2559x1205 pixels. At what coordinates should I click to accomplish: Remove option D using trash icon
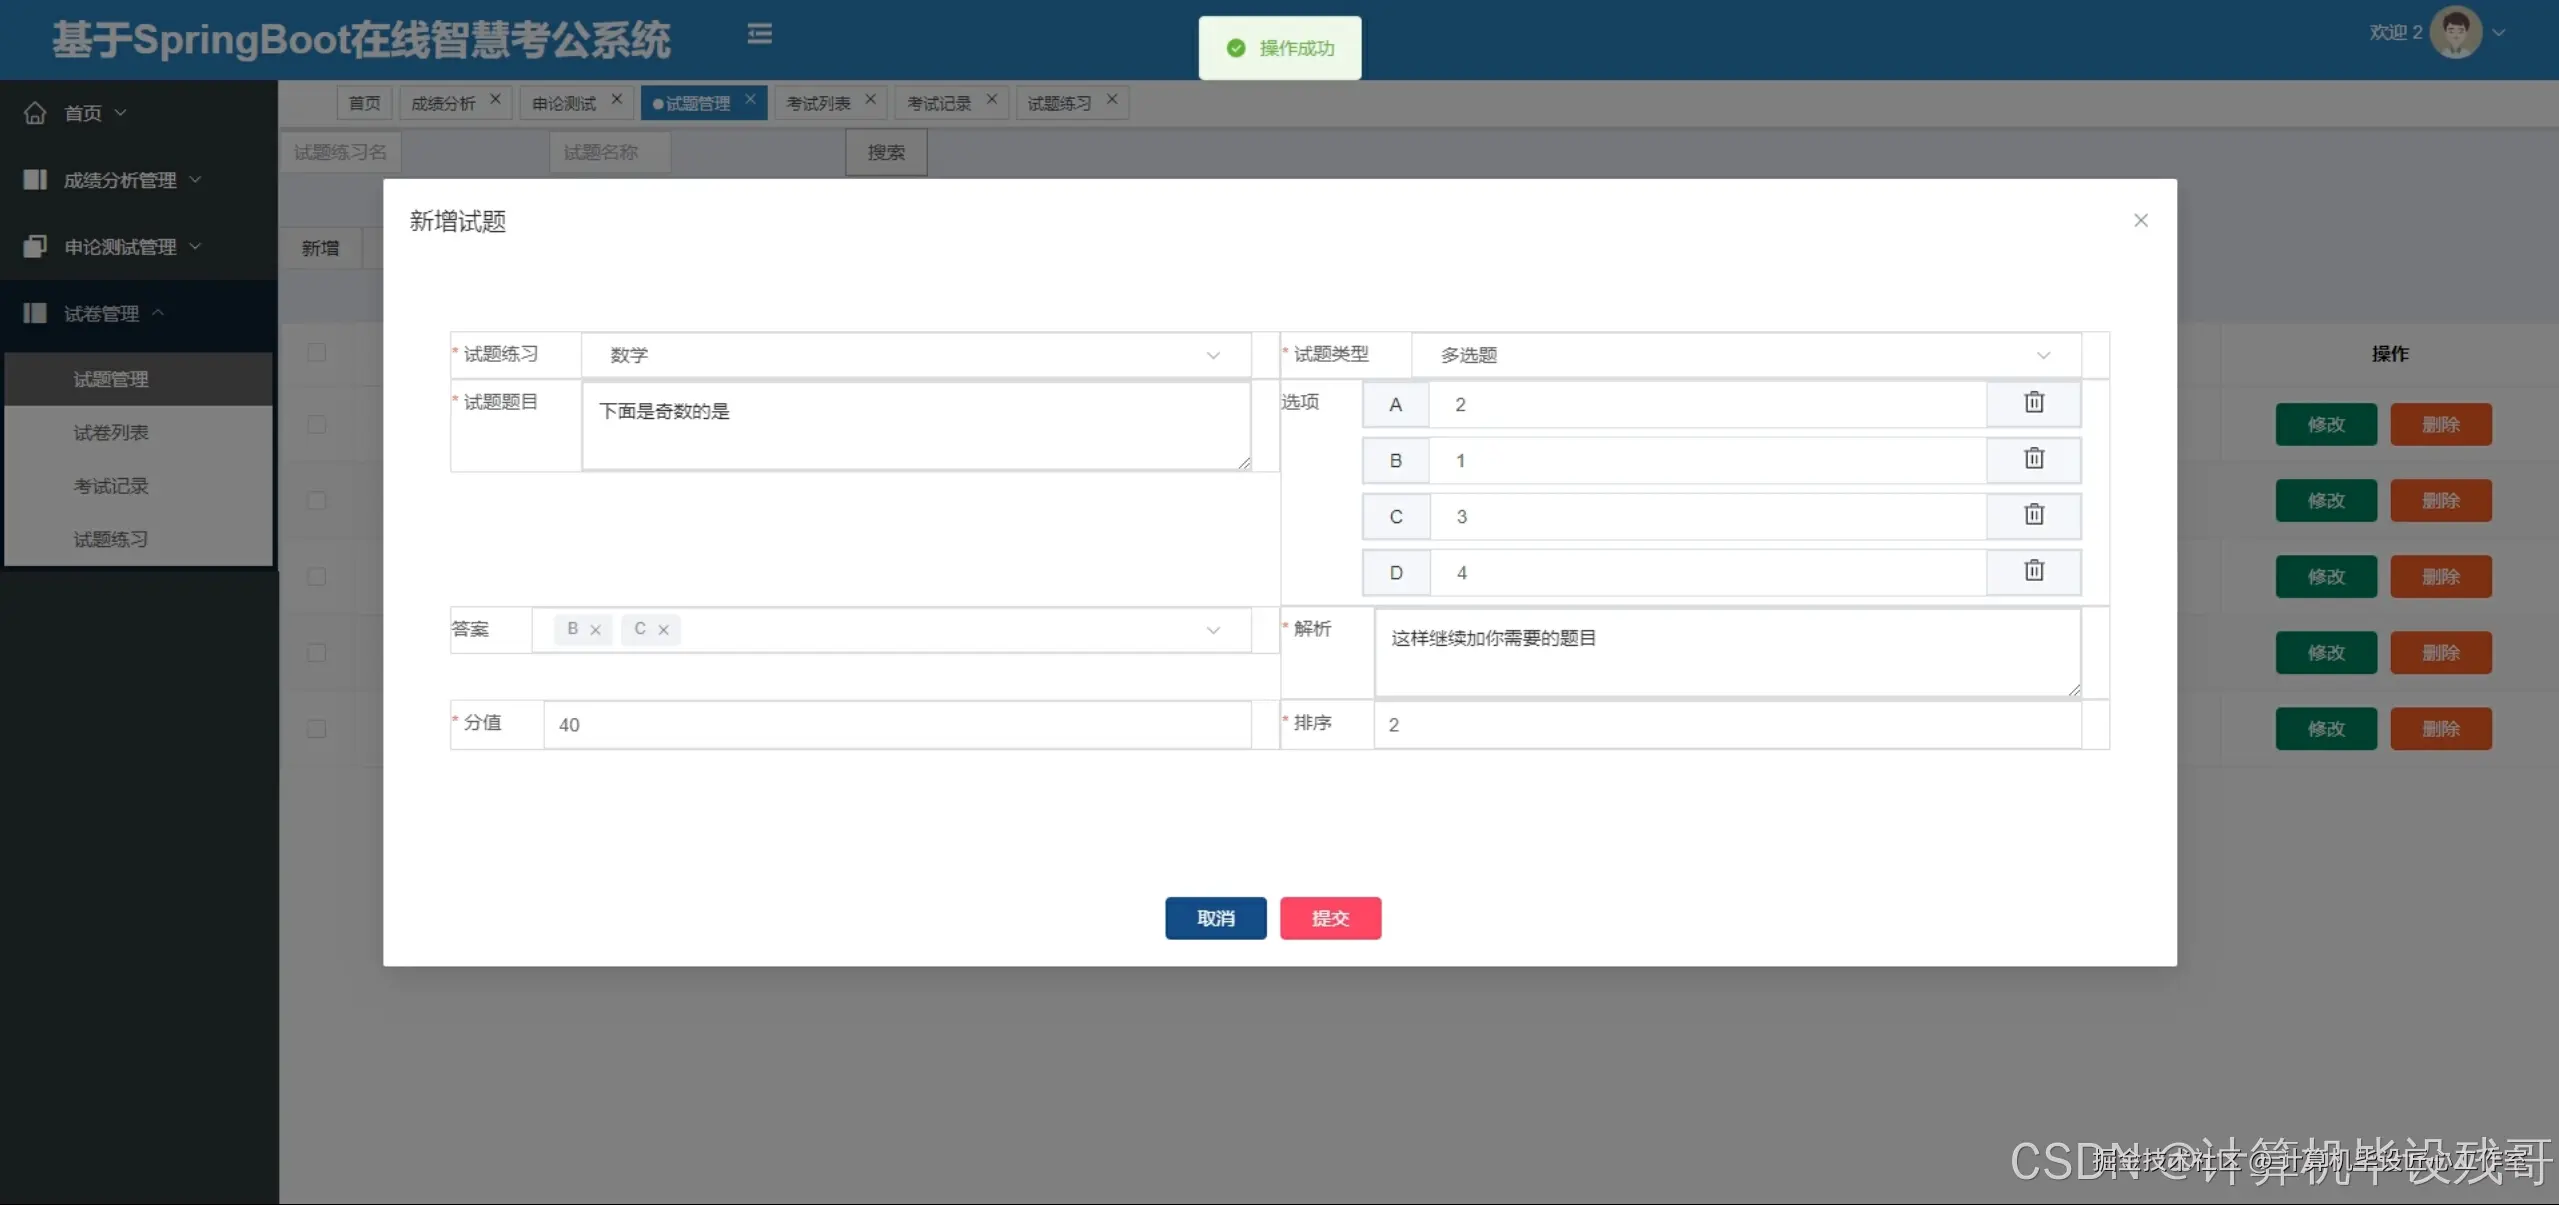2033,571
